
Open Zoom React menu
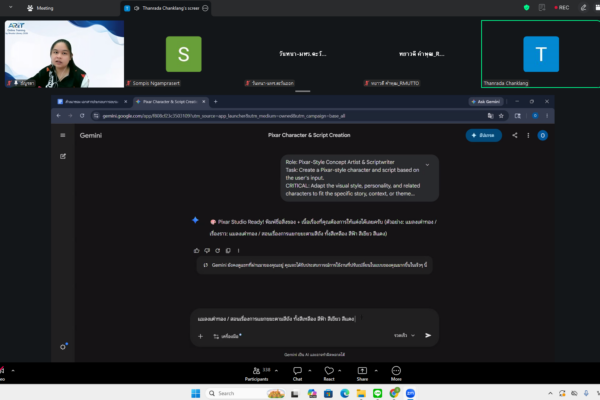329,374
